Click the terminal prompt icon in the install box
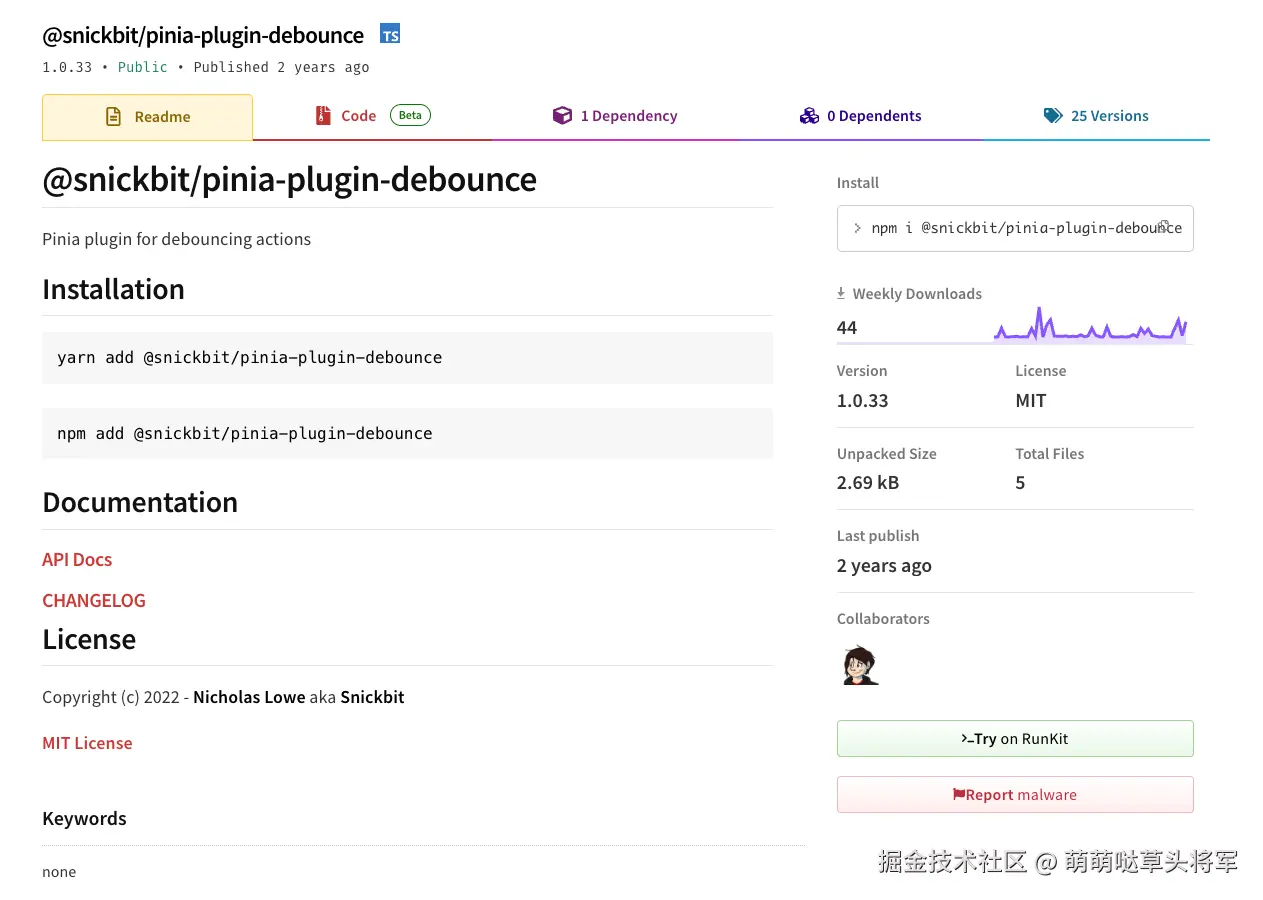1263x900 pixels. (858, 228)
